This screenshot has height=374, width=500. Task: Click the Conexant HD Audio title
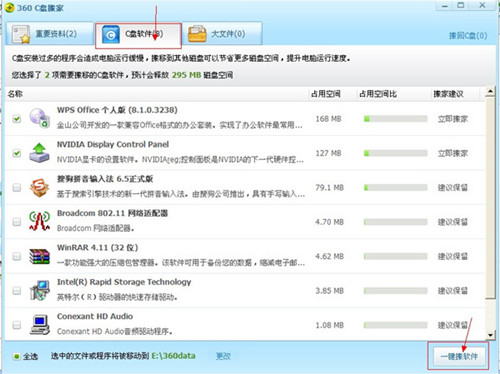pos(95,316)
